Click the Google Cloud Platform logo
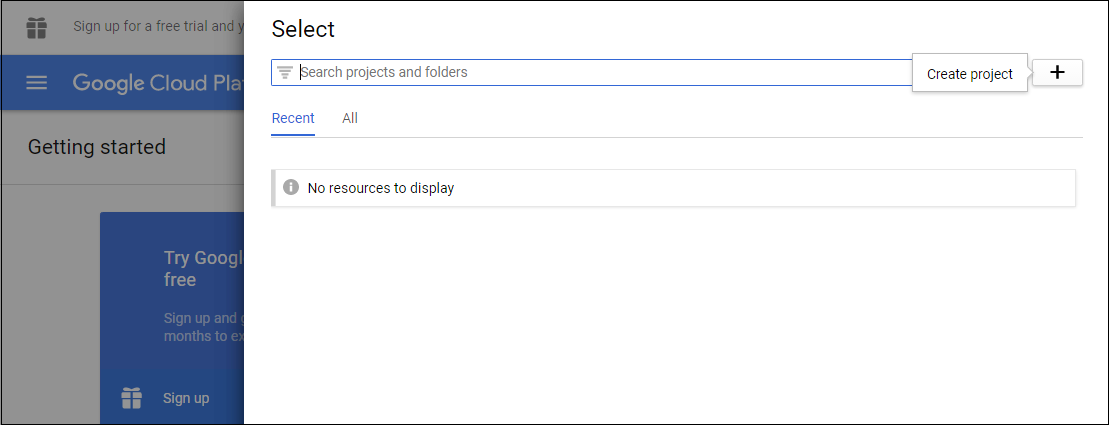Viewport: 1109px width, 425px height. (x=158, y=83)
